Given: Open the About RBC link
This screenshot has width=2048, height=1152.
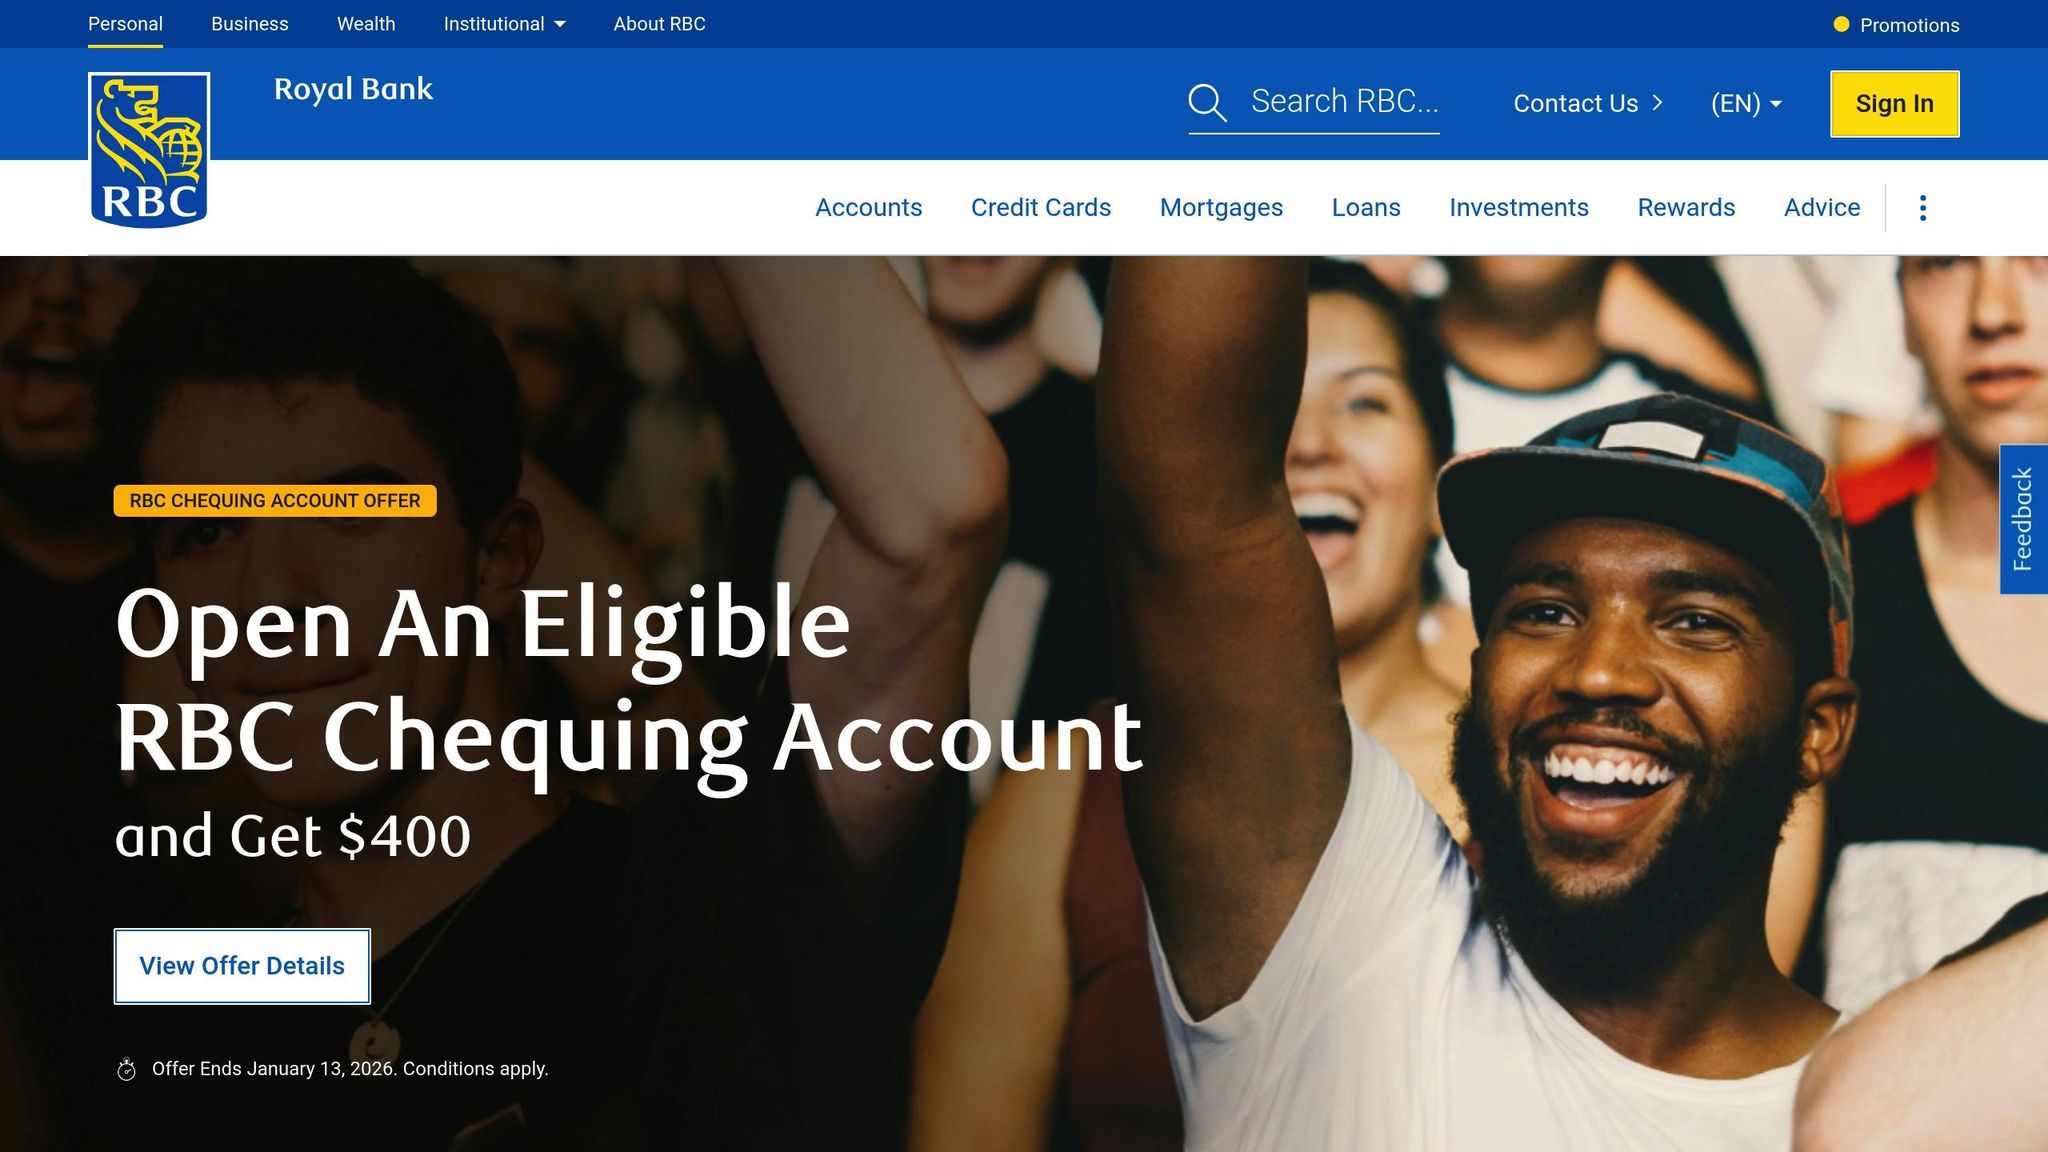Looking at the screenshot, I should point(659,24).
